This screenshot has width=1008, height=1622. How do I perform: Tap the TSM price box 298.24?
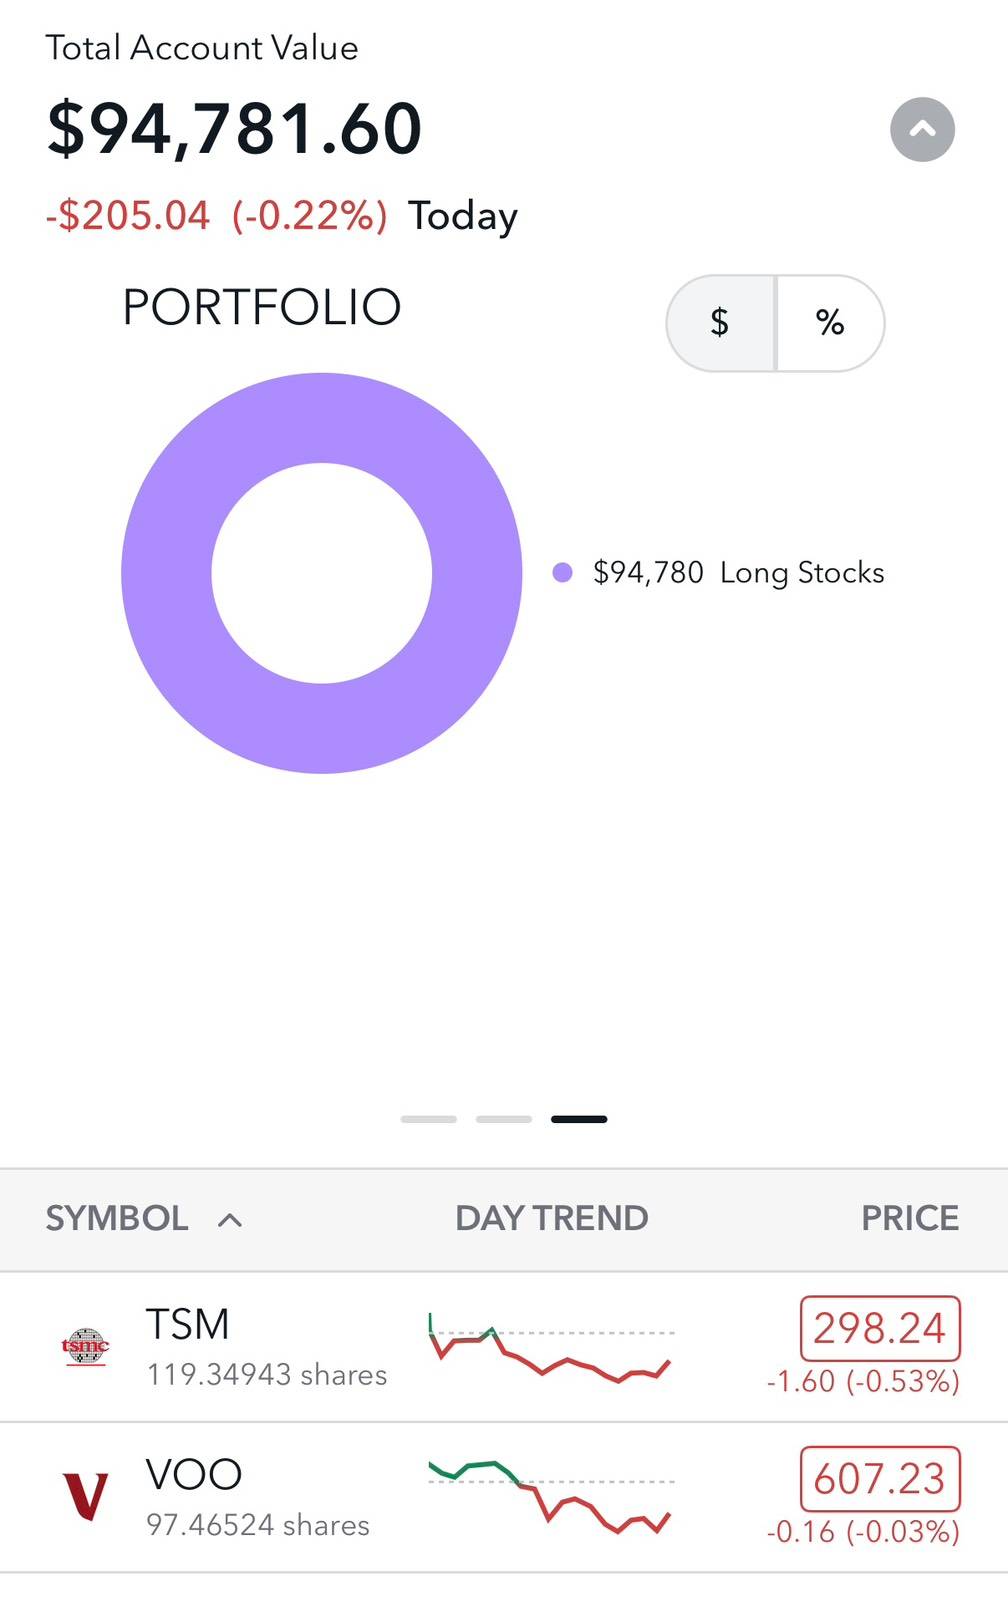880,1328
